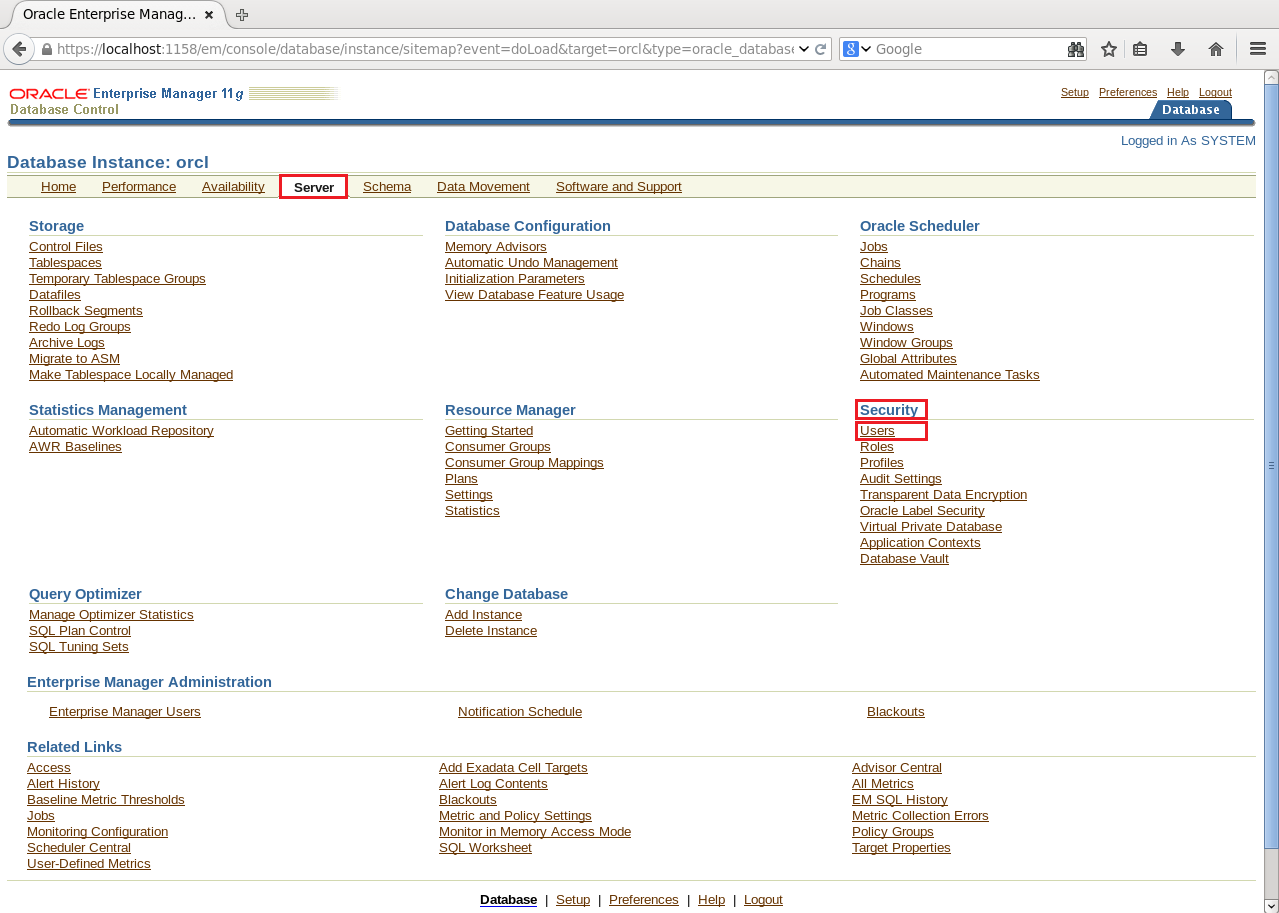
Task: Open View Database Feature Usage
Action: coord(534,295)
